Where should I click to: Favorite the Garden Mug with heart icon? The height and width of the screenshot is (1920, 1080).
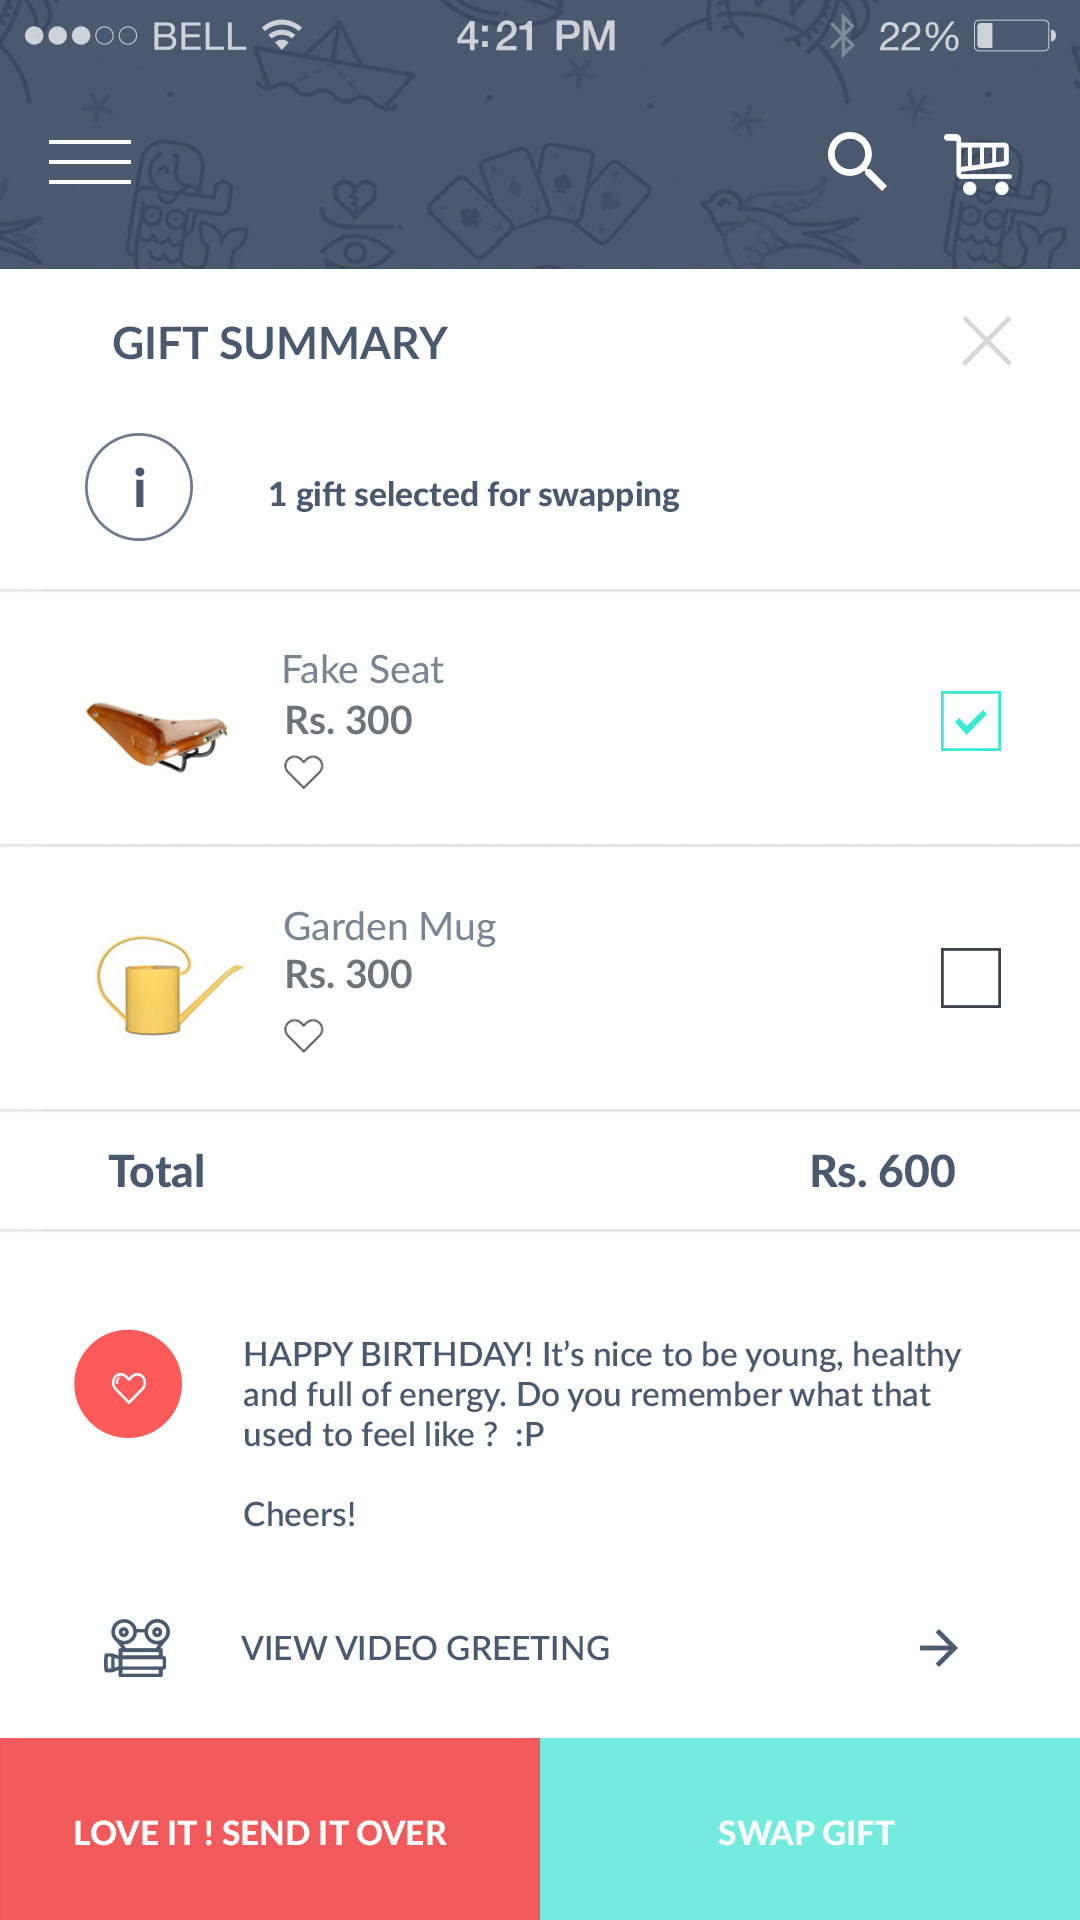pyautogui.click(x=304, y=1035)
